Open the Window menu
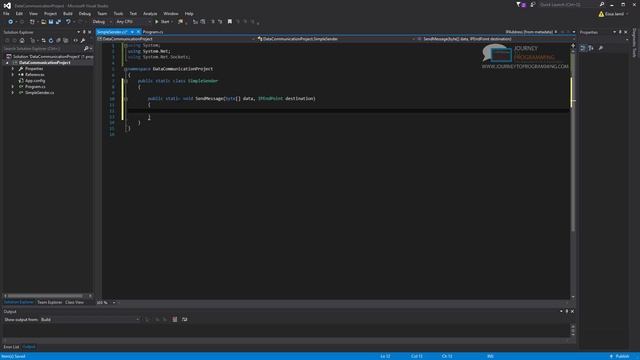Image resolution: width=640 pixels, height=360 pixels. point(171,13)
